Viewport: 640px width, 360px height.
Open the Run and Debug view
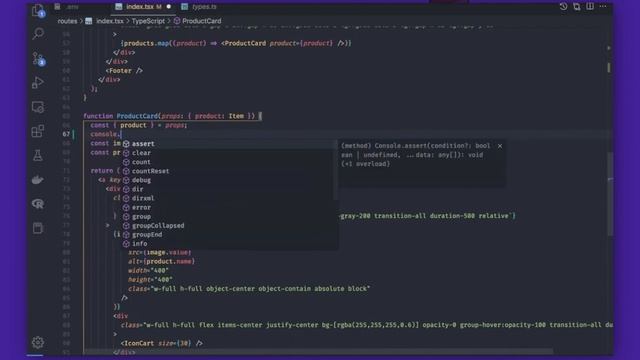click(x=38, y=83)
